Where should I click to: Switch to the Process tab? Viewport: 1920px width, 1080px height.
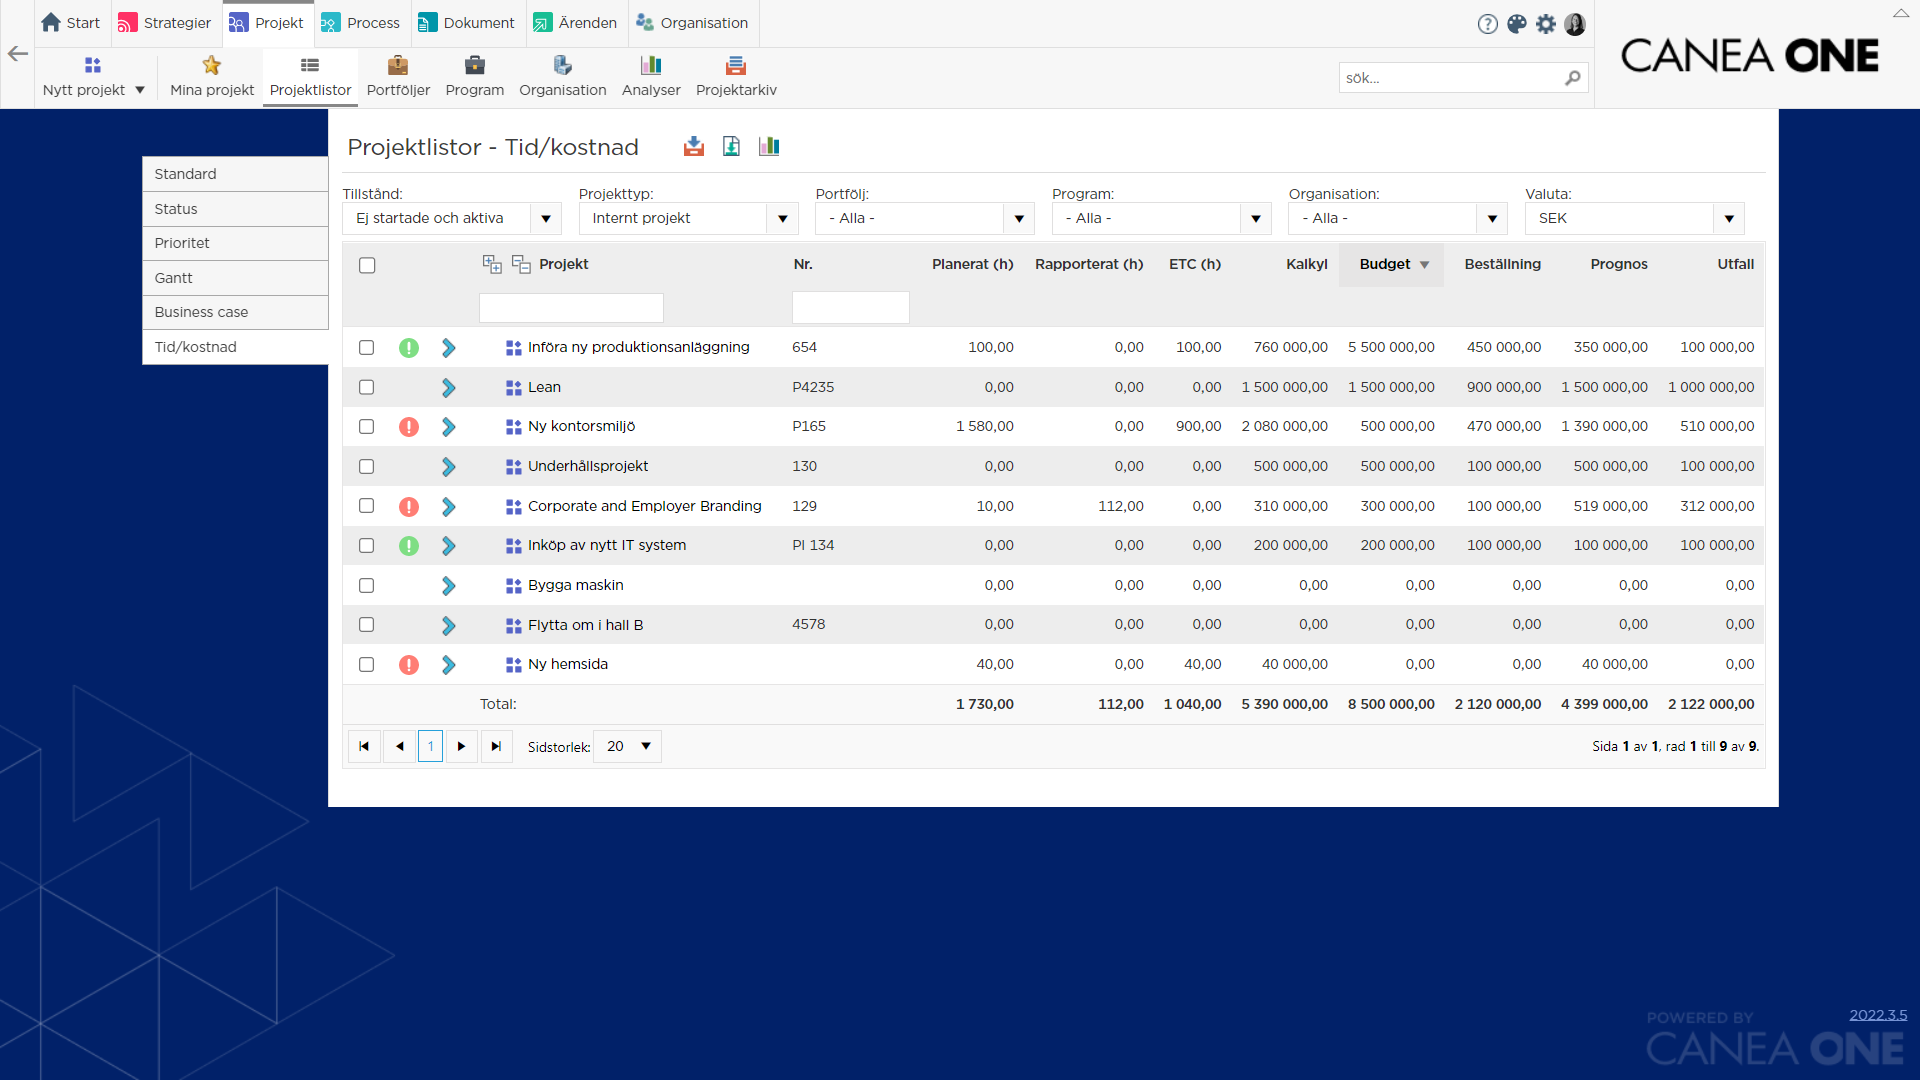[361, 23]
